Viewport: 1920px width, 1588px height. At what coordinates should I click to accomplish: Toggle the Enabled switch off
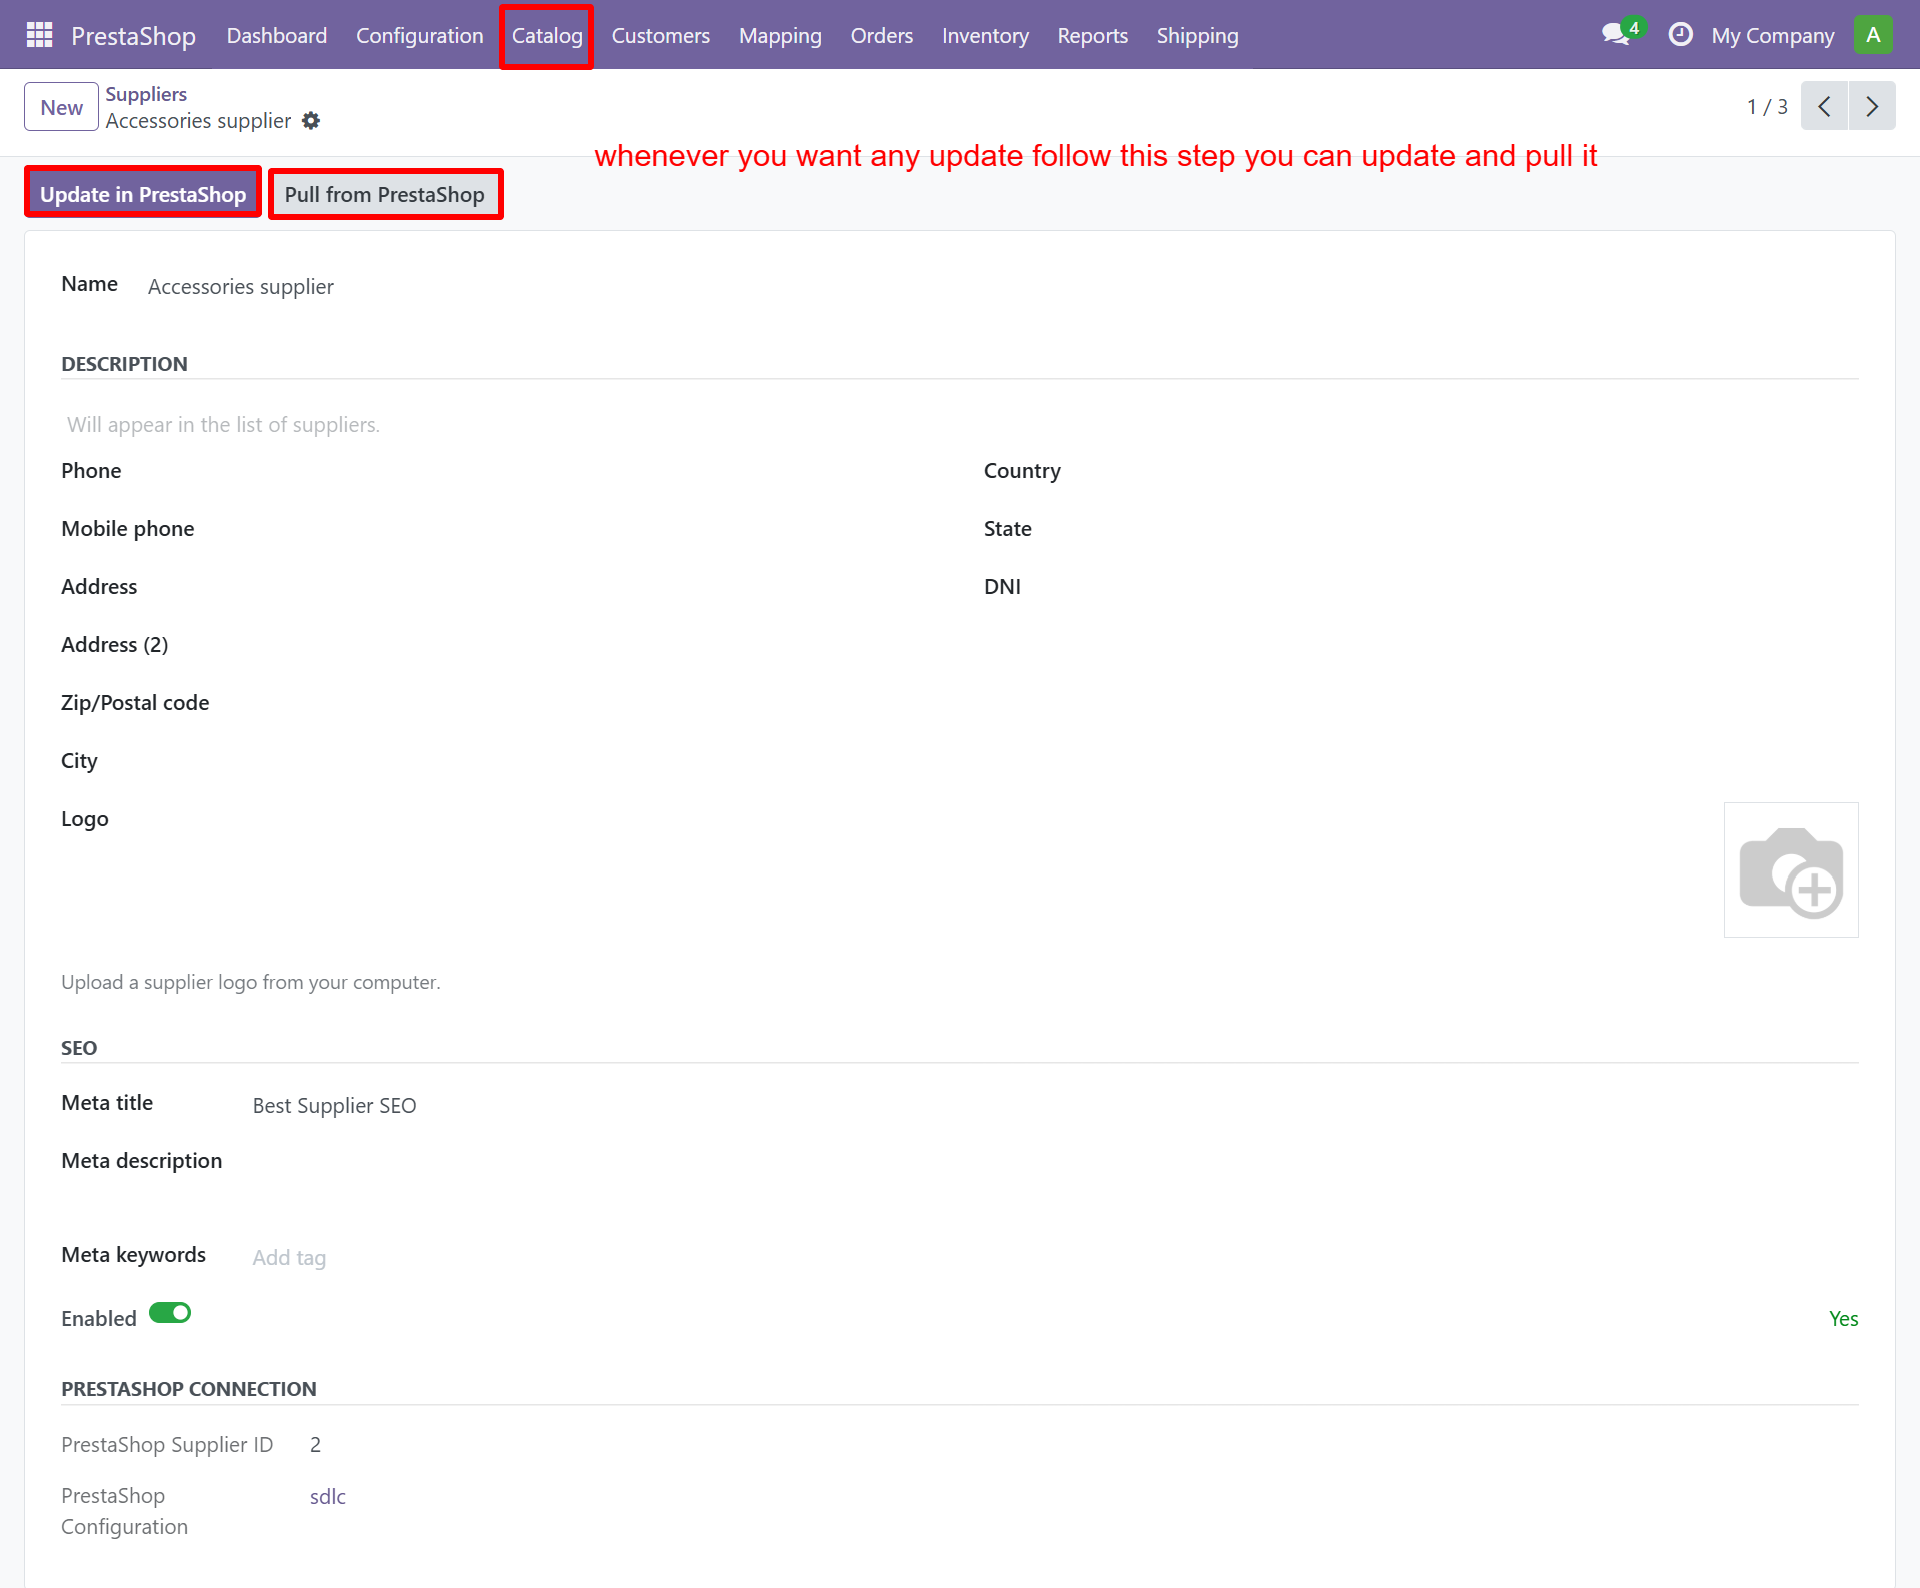coord(170,1313)
